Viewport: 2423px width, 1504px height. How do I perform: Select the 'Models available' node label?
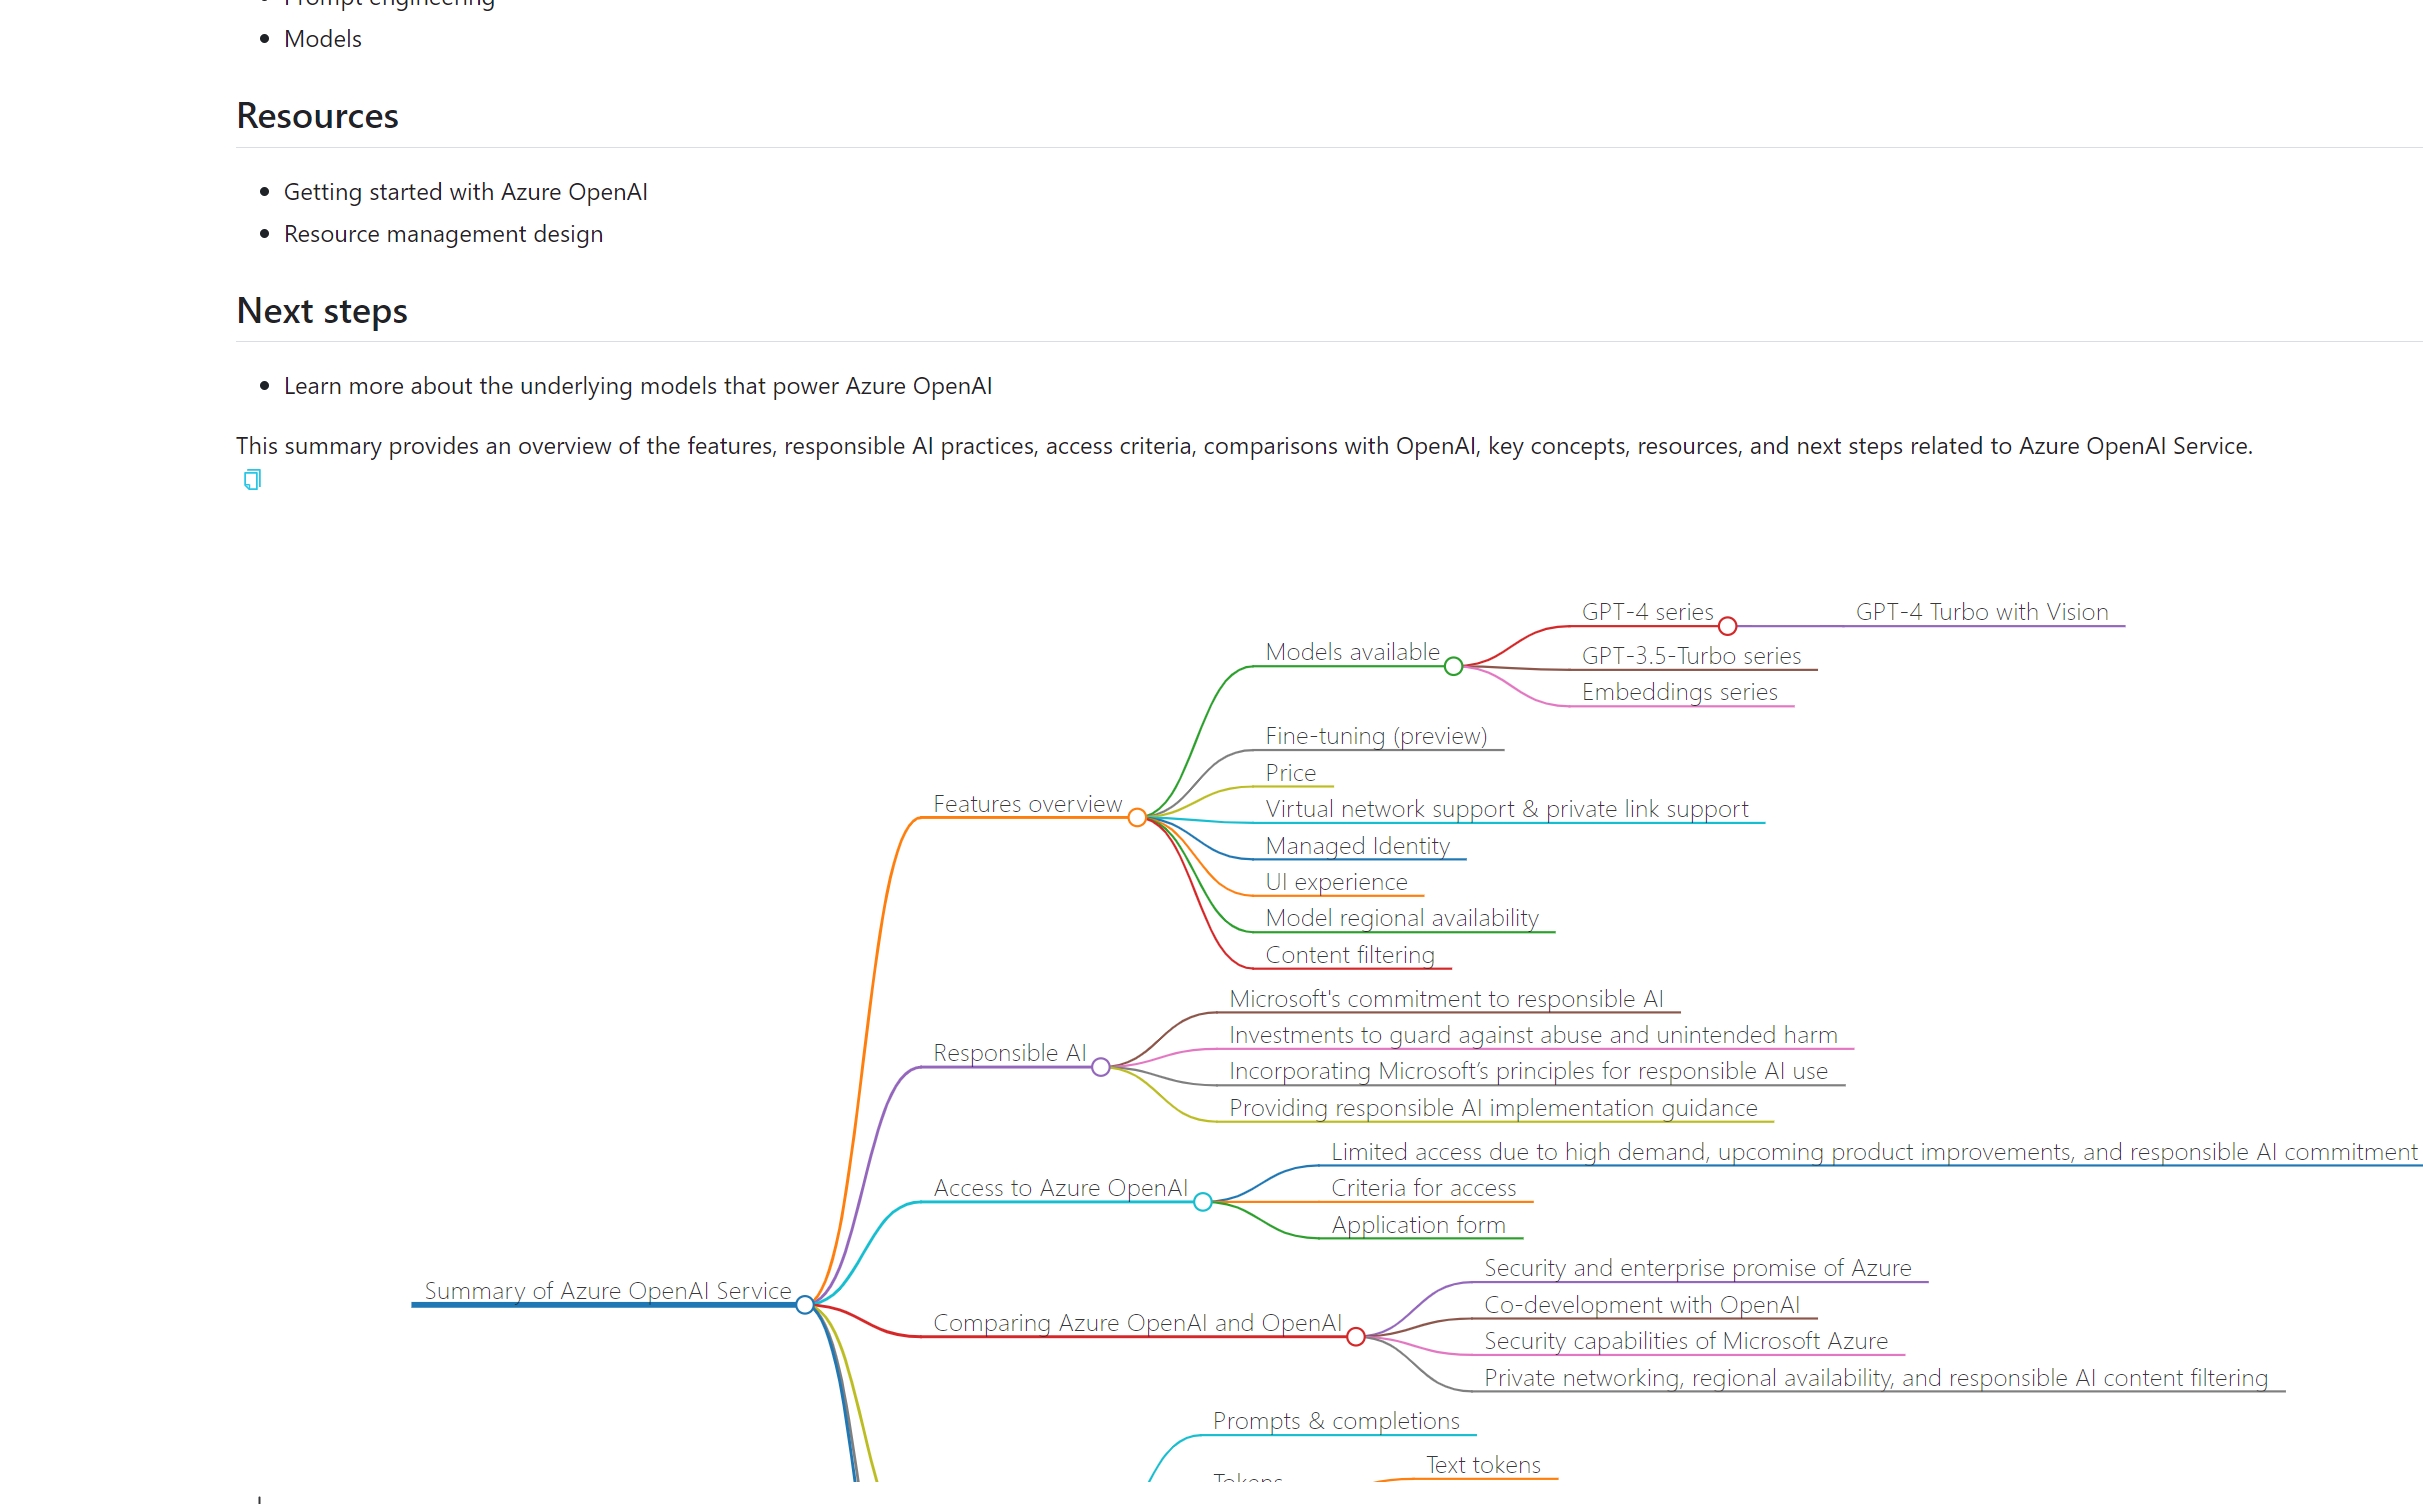1352,652
